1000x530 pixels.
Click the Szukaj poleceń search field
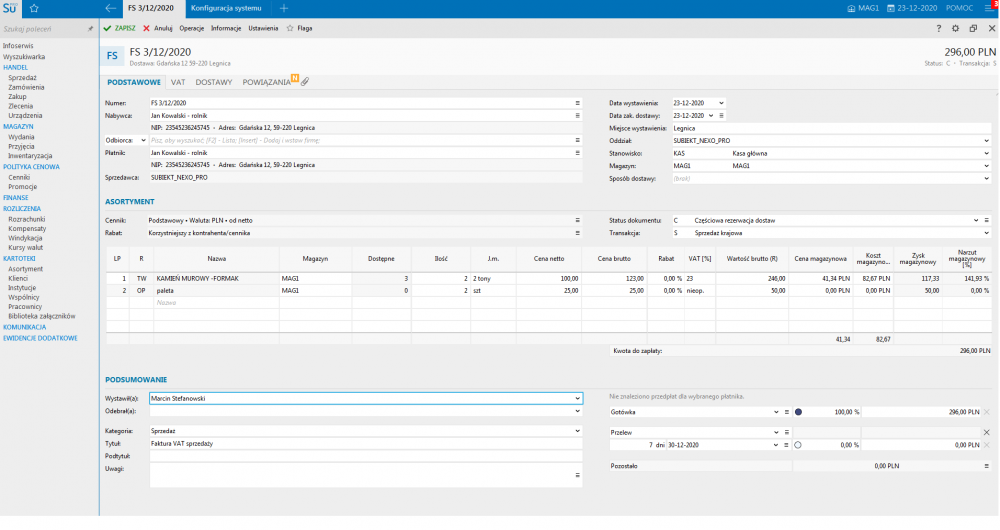[x=43, y=29]
